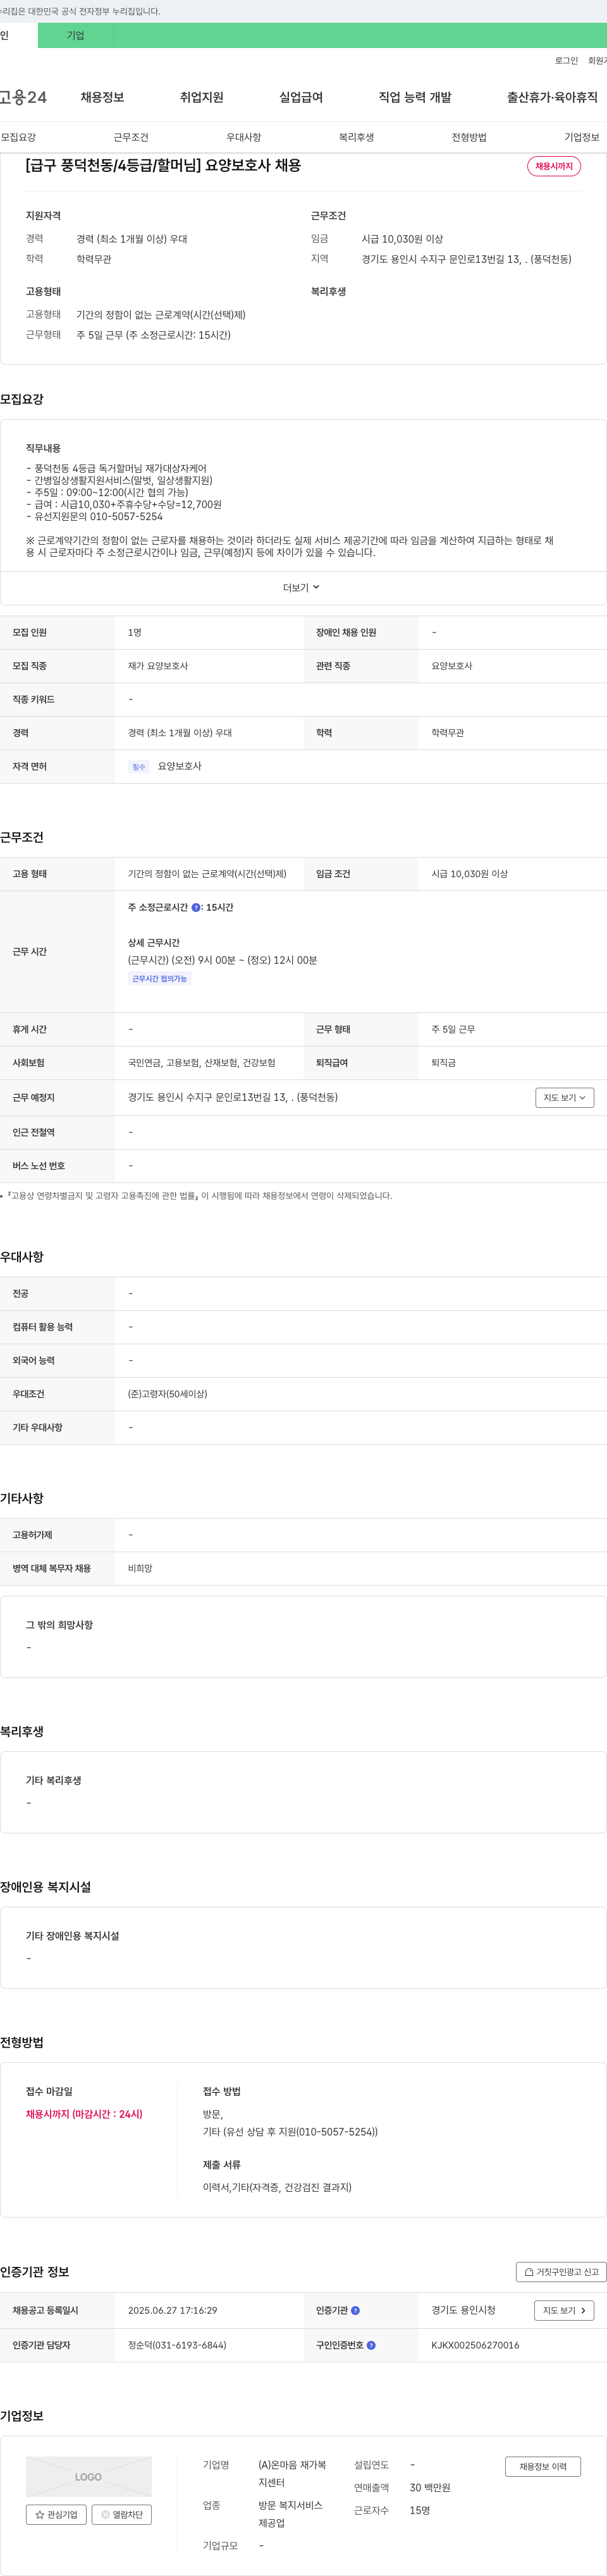Click the 이력서,기타(자격증, 건강검진 결과지) documents text

tap(277, 2187)
